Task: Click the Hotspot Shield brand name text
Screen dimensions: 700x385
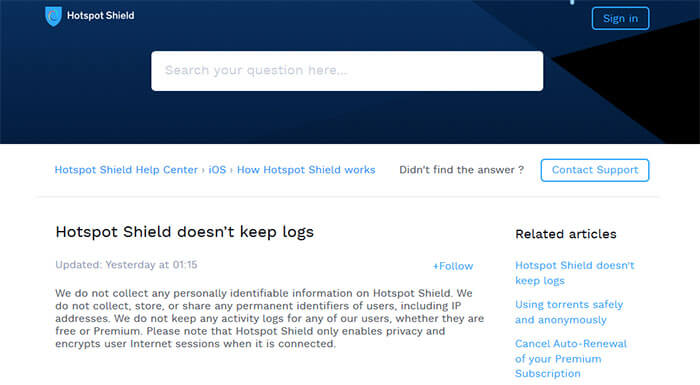Action: coord(100,16)
